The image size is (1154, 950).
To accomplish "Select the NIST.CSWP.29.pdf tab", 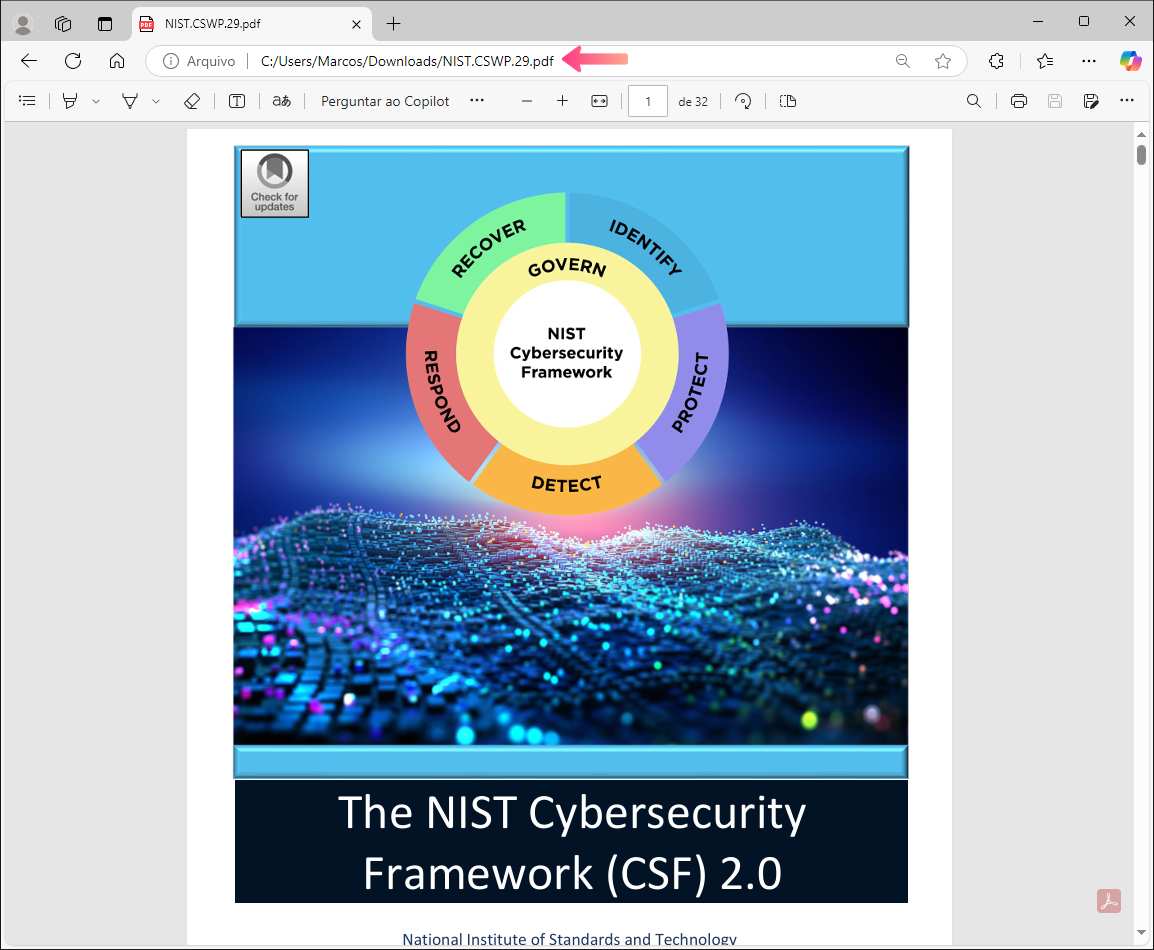I will (252, 24).
